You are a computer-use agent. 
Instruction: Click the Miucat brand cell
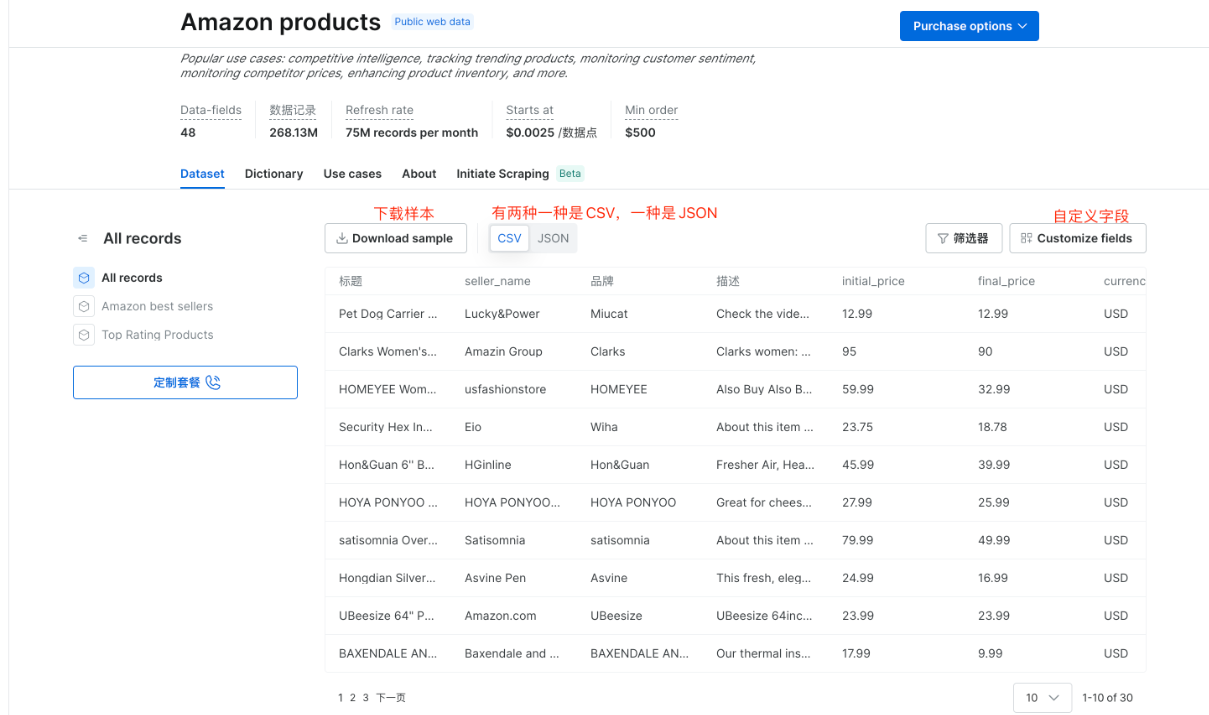tap(609, 314)
